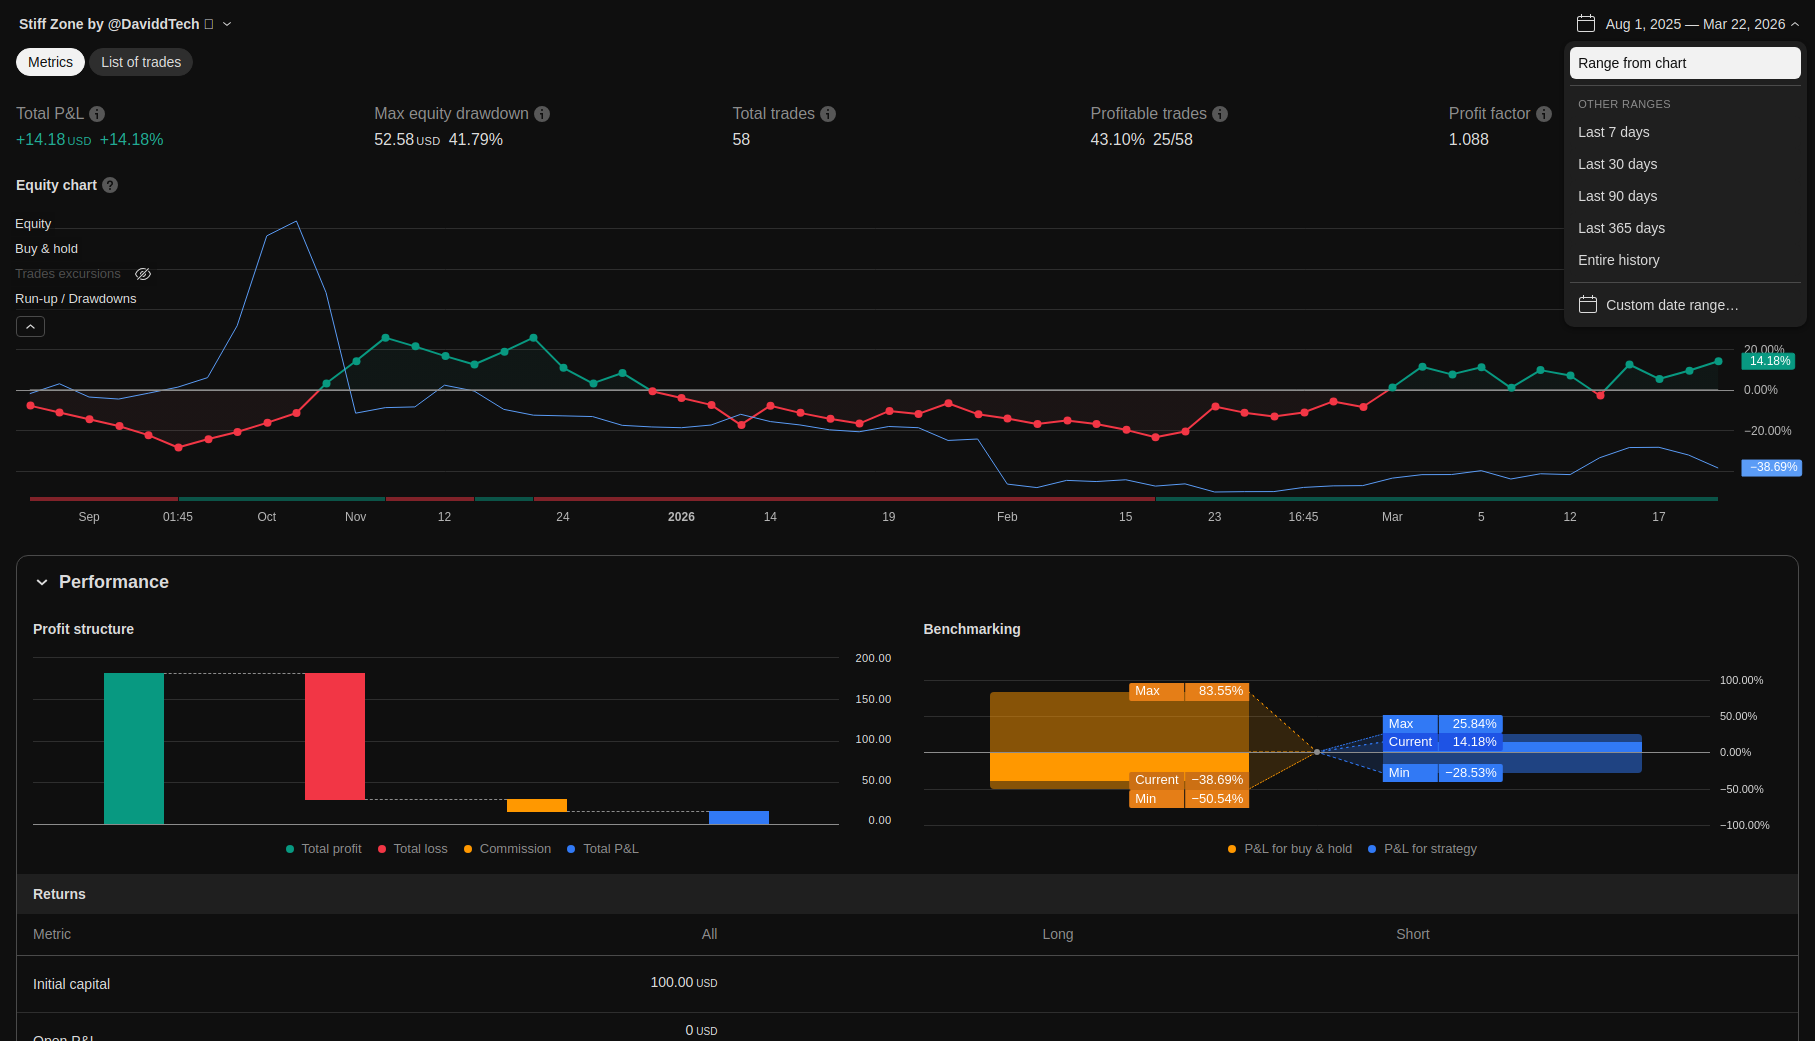Collapse the Performance section
The height and width of the screenshot is (1041, 1815).
[x=42, y=582]
